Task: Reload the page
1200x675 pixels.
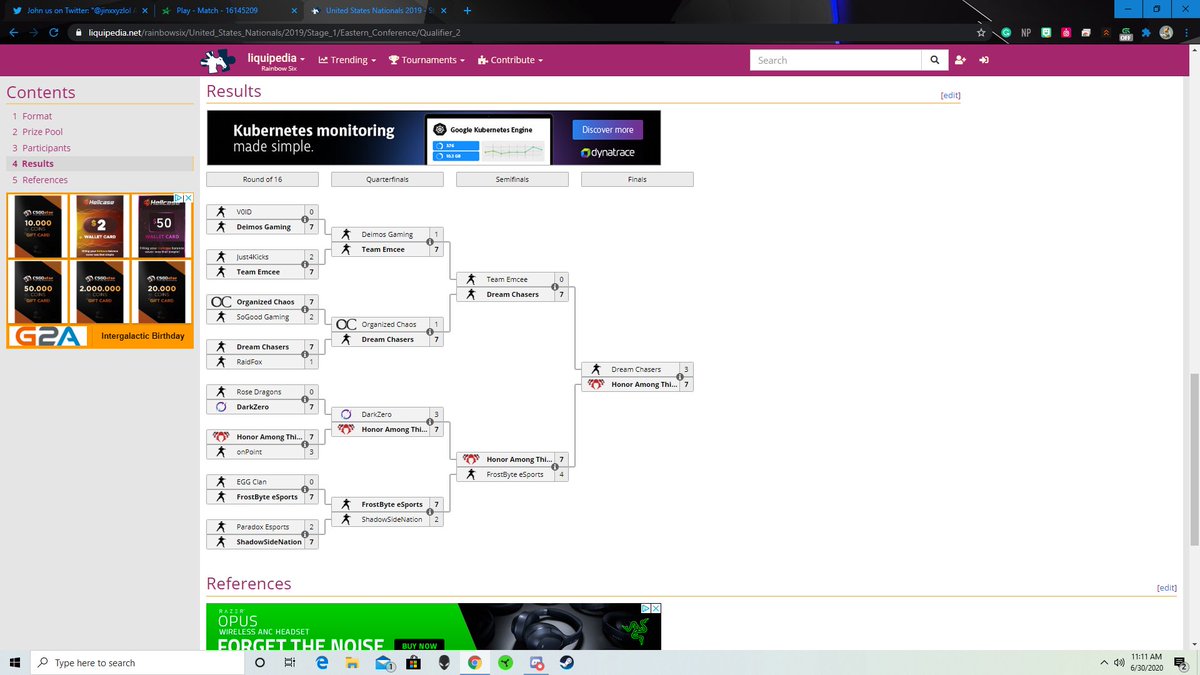Action: (53, 32)
